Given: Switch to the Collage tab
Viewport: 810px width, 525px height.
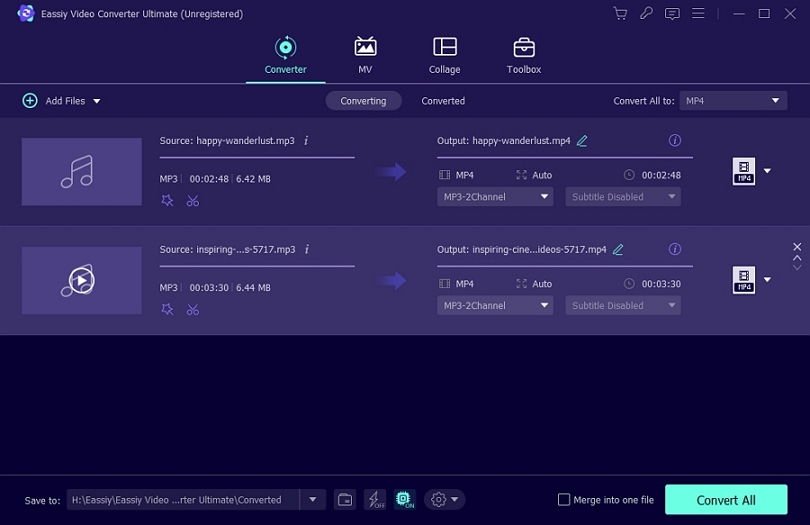Looking at the screenshot, I should pyautogui.click(x=444, y=55).
